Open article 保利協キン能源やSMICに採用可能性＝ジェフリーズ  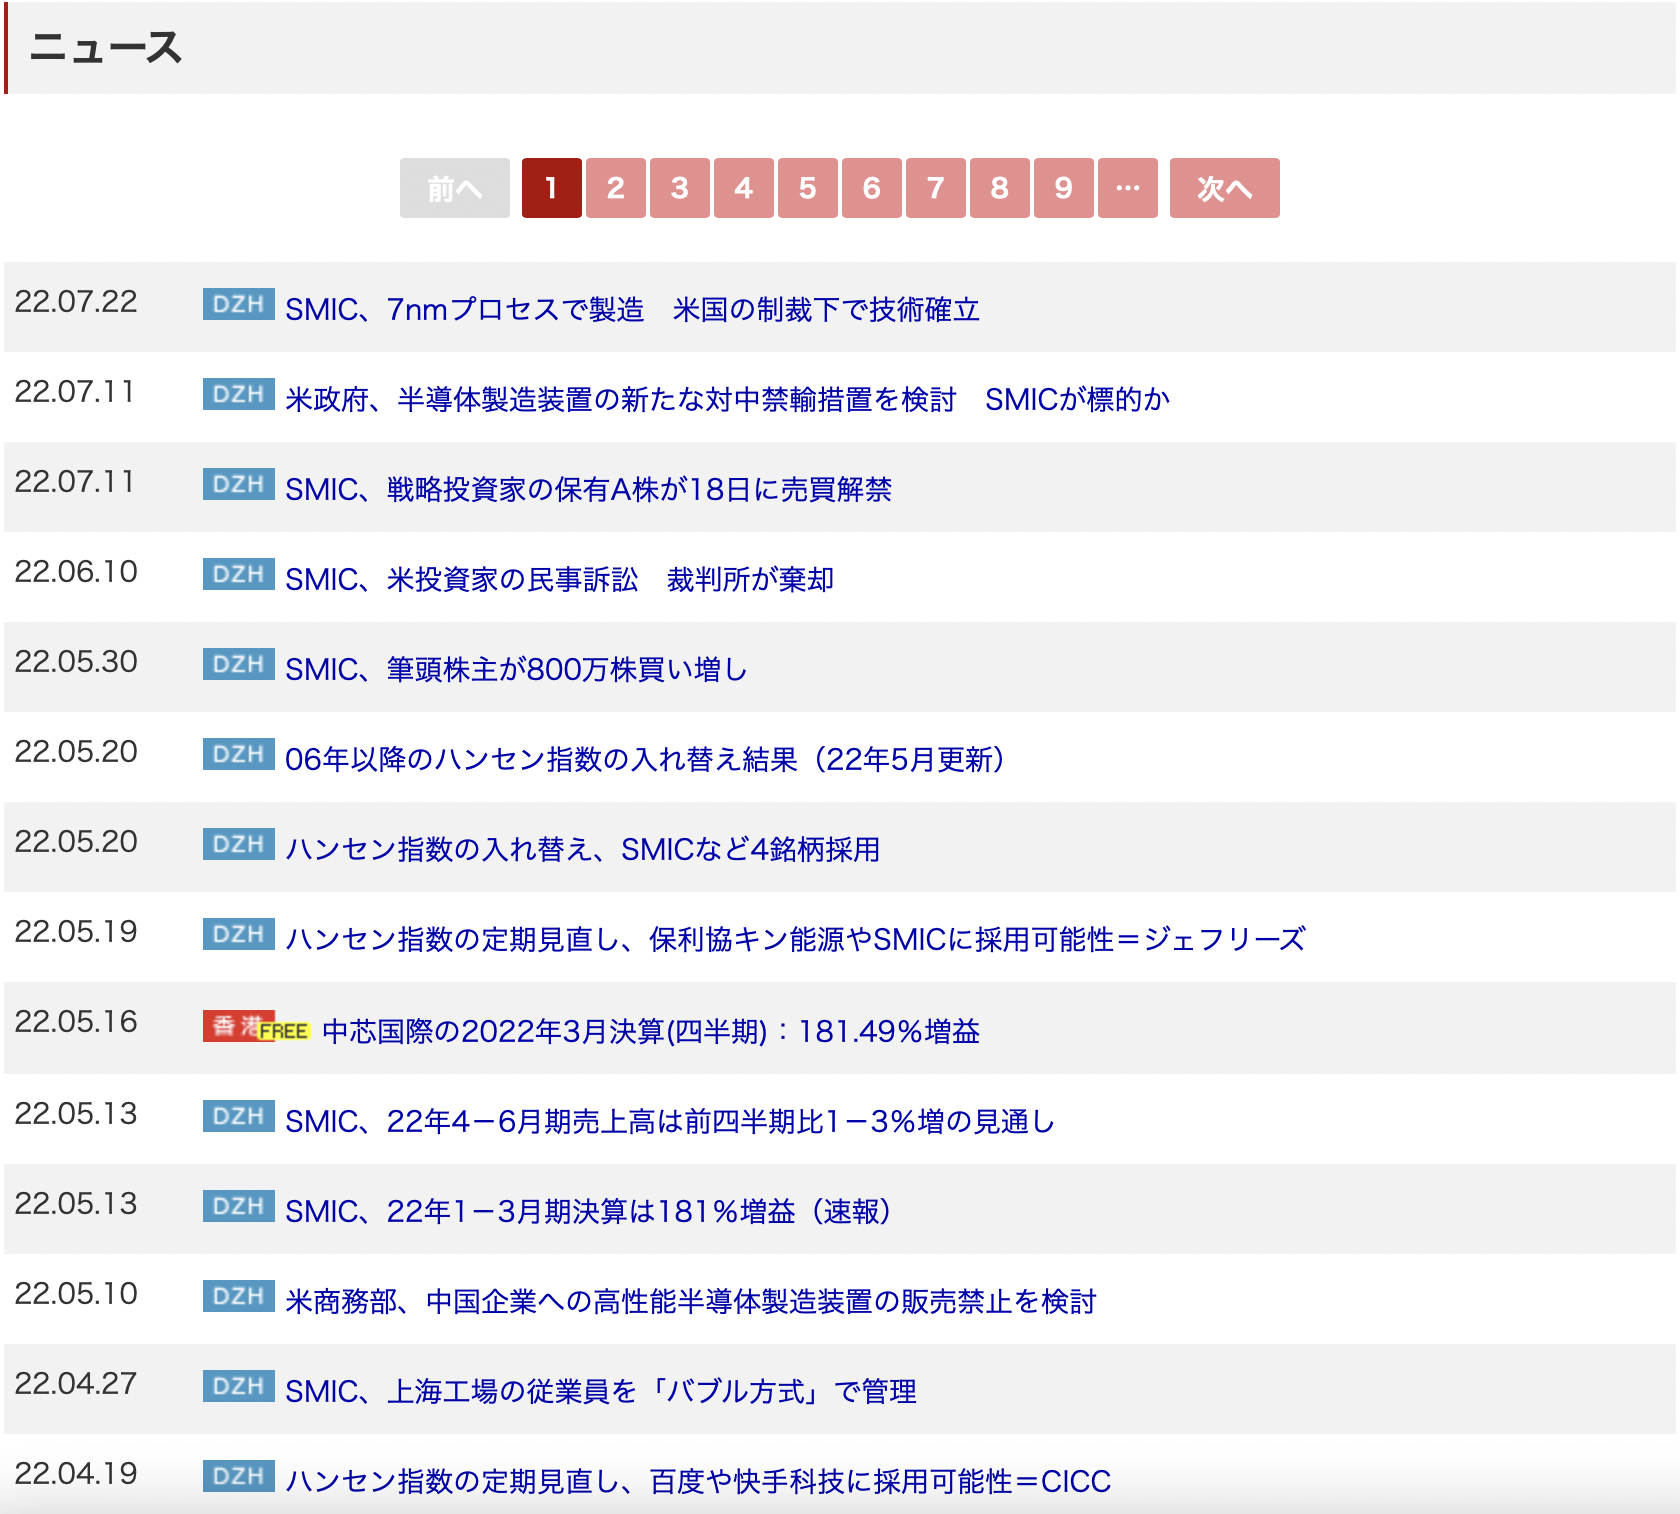[795, 939]
